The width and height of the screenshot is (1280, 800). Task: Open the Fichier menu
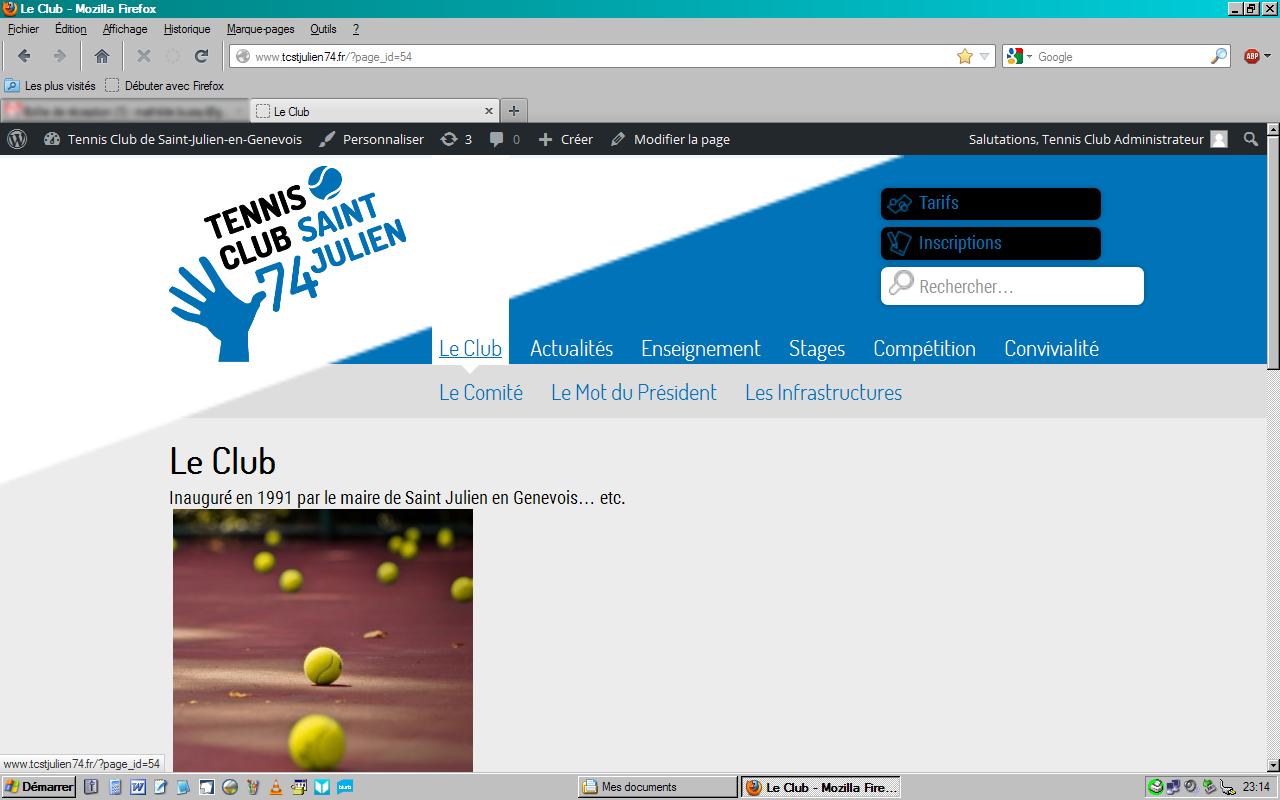click(x=22, y=29)
